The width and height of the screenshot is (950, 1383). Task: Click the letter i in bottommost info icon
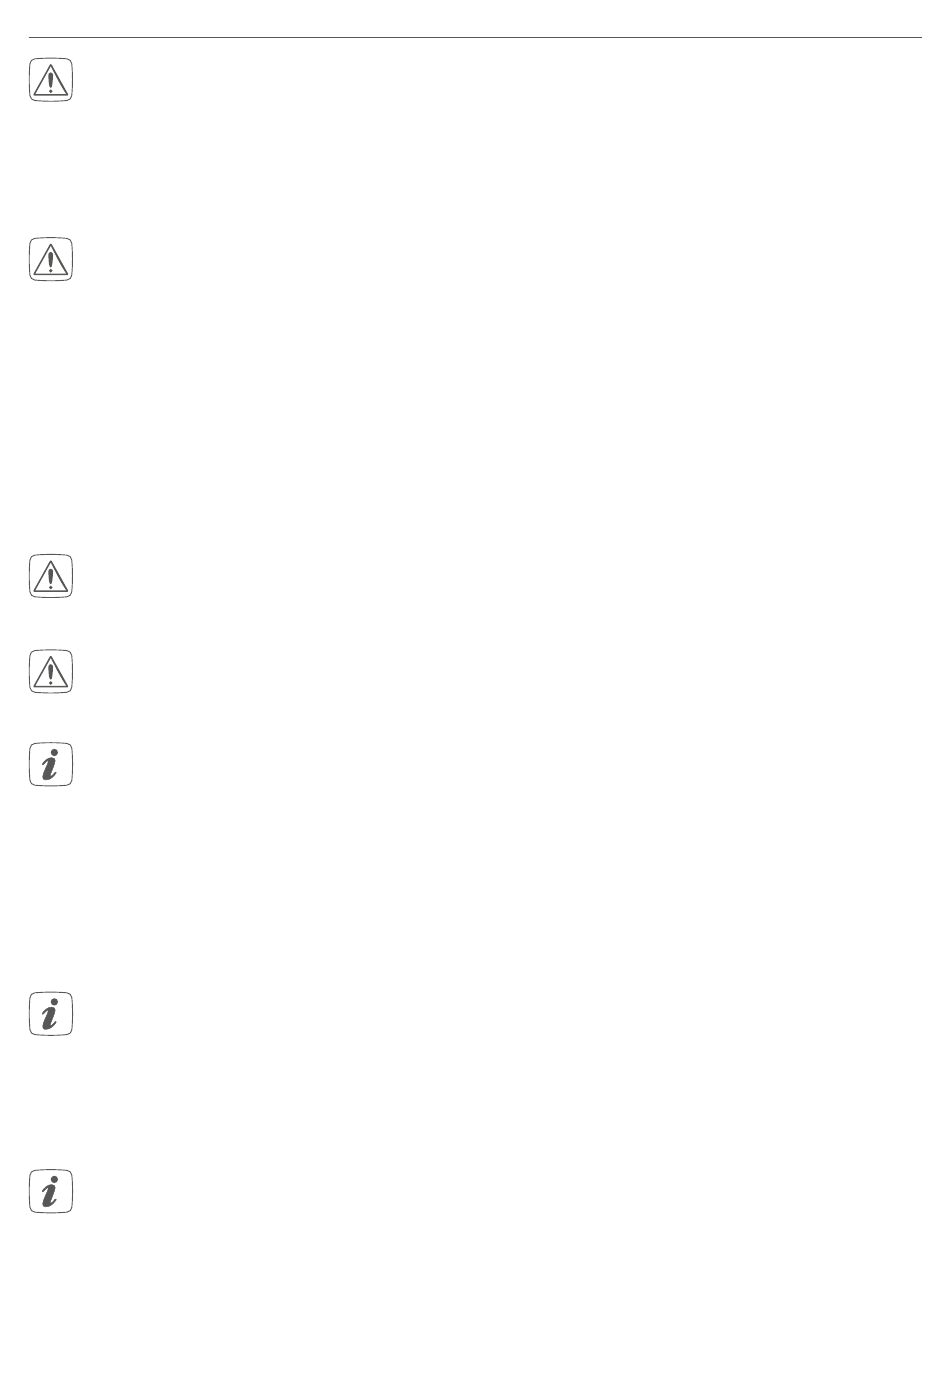click(50, 1191)
